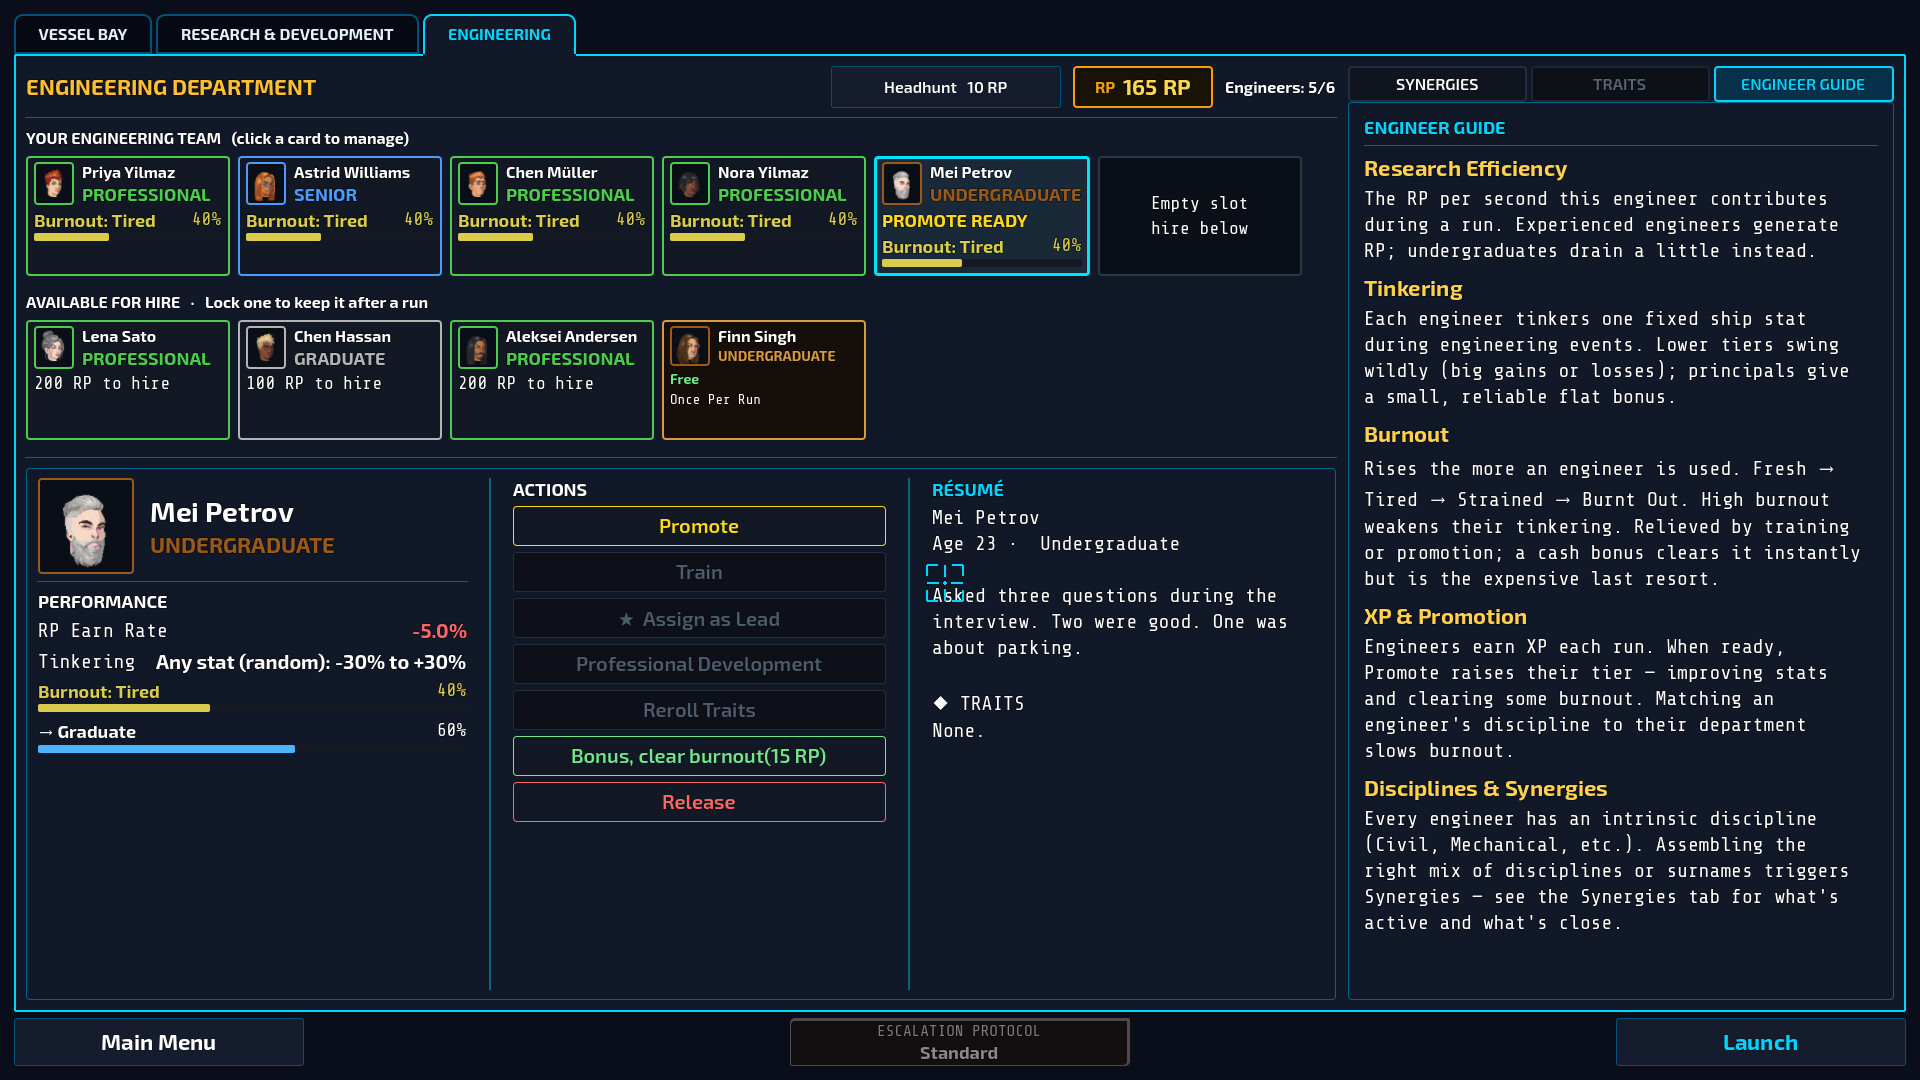Switch to the Vessel Bay tab

(x=83, y=34)
